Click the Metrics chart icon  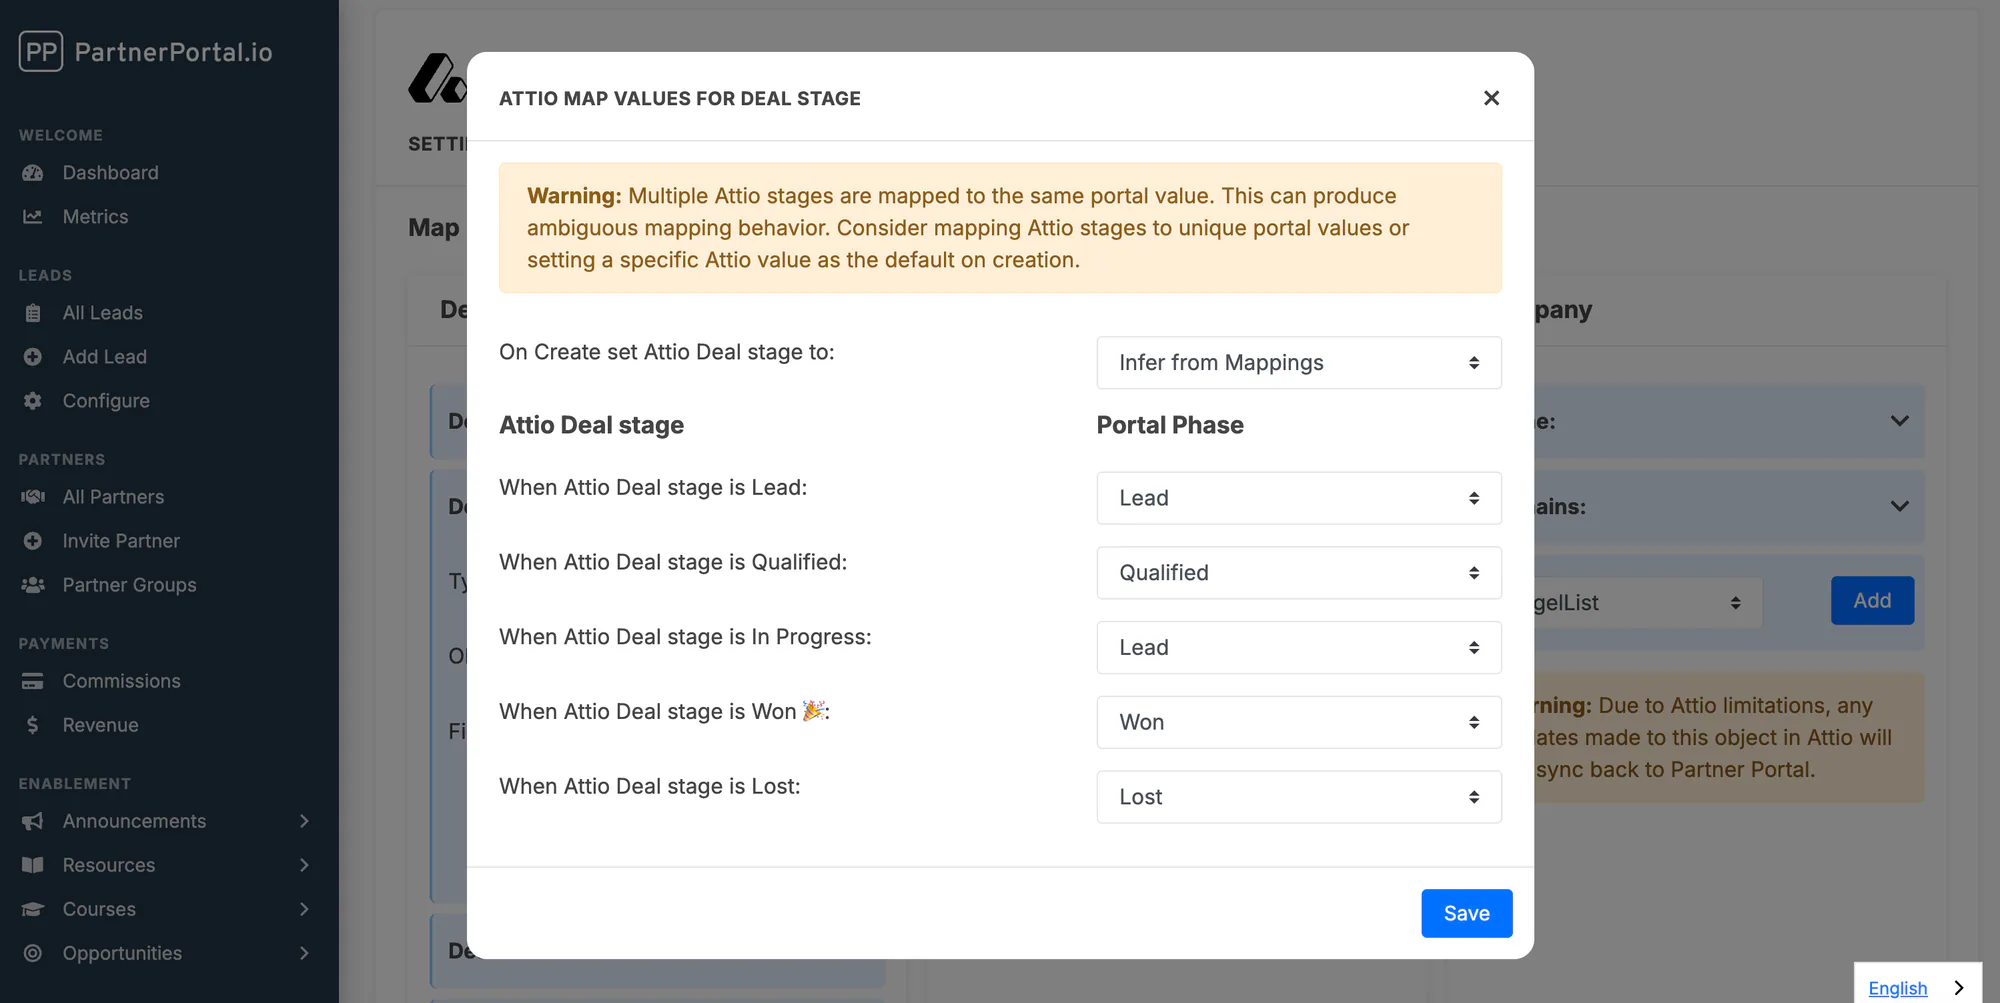point(33,217)
